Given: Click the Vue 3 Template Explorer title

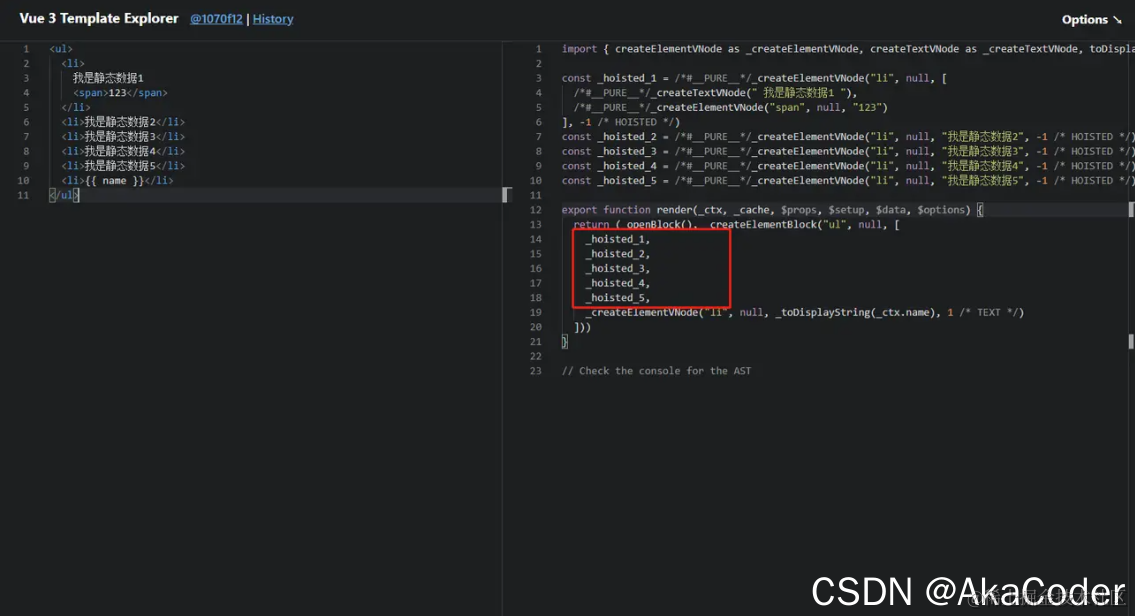Looking at the screenshot, I should click(x=98, y=19).
